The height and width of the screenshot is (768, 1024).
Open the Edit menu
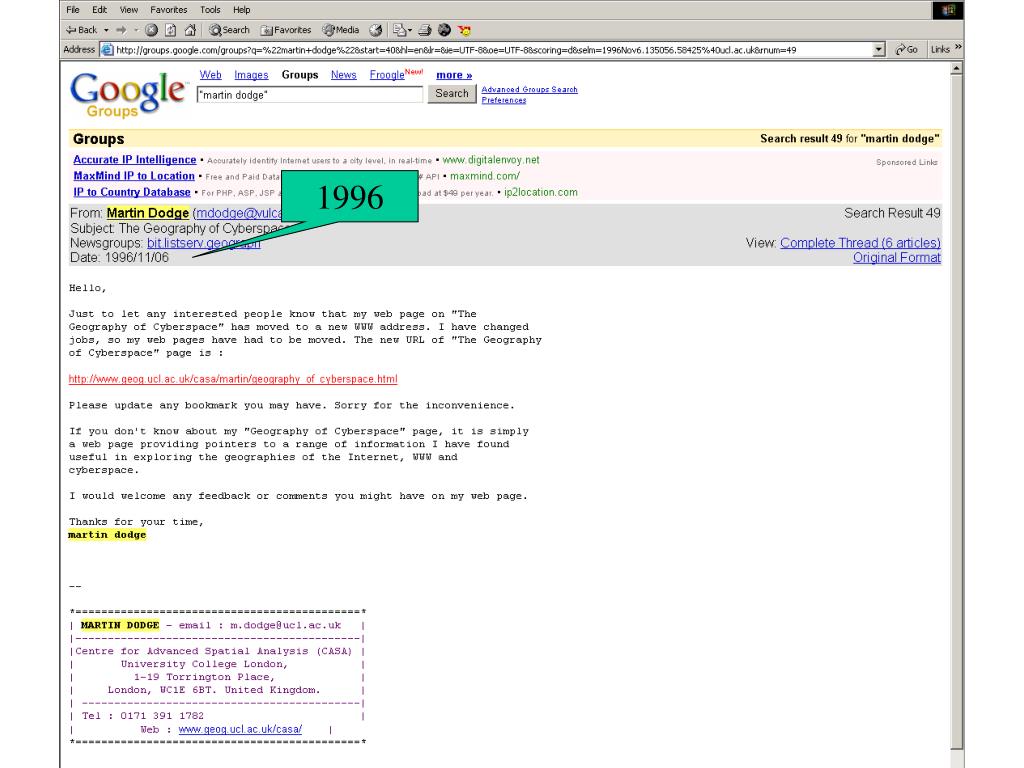[x=99, y=10]
